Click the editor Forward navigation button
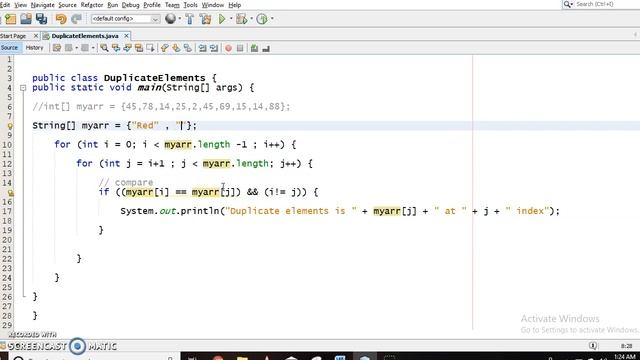Image resolution: width=640 pixels, height=360 pixels. tap(85, 48)
